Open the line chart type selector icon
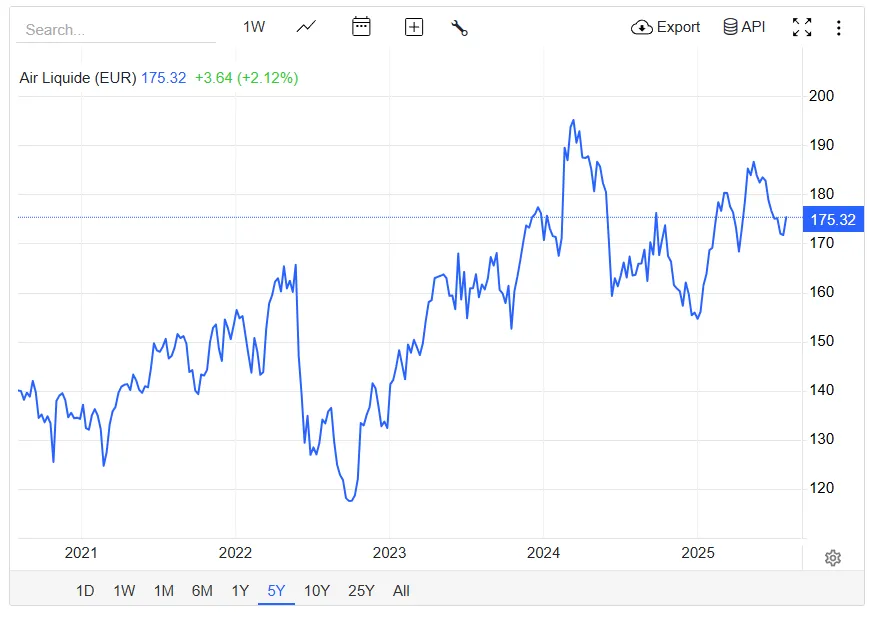The height and width of the screenshot is (617, 877). click(306, 27)
